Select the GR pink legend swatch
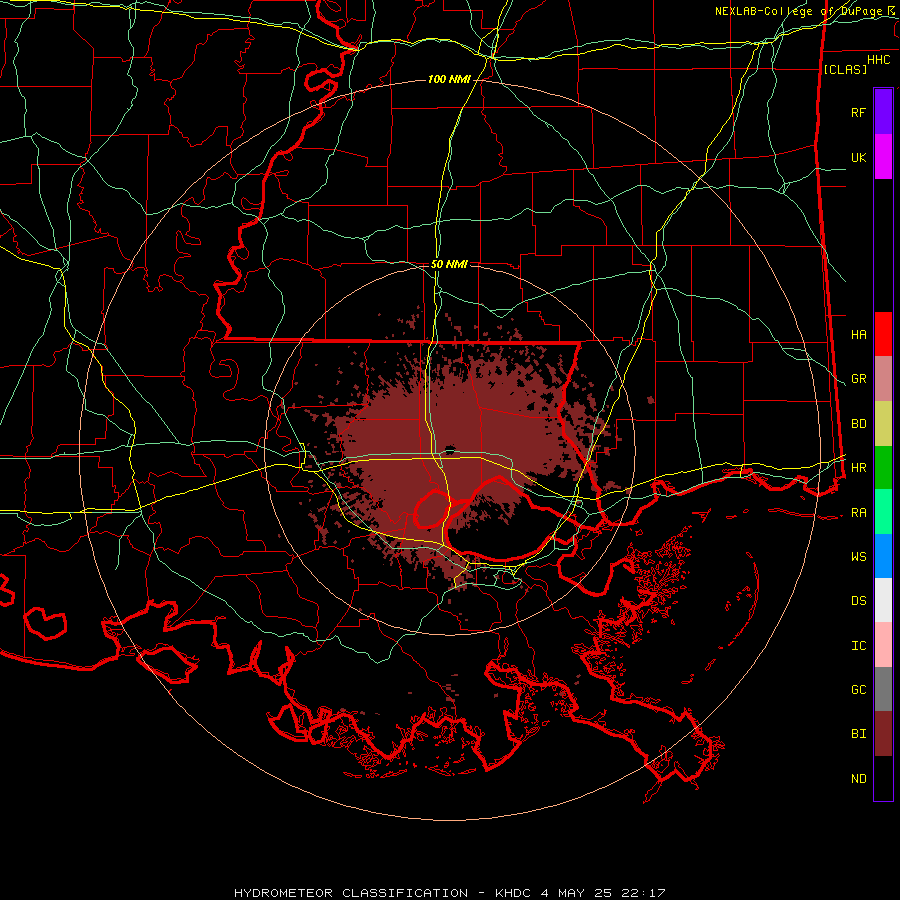The height and width of the screenshot is (900, 900). click(883, 379)
